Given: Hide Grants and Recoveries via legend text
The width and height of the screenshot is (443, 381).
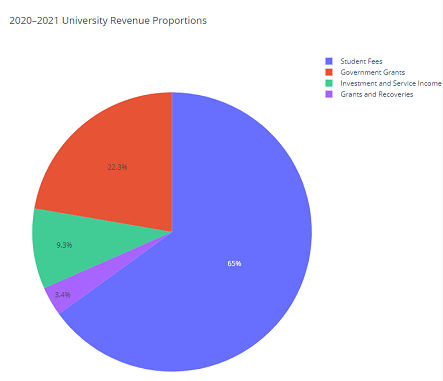Looking at the screenshot, I should 377,94.
